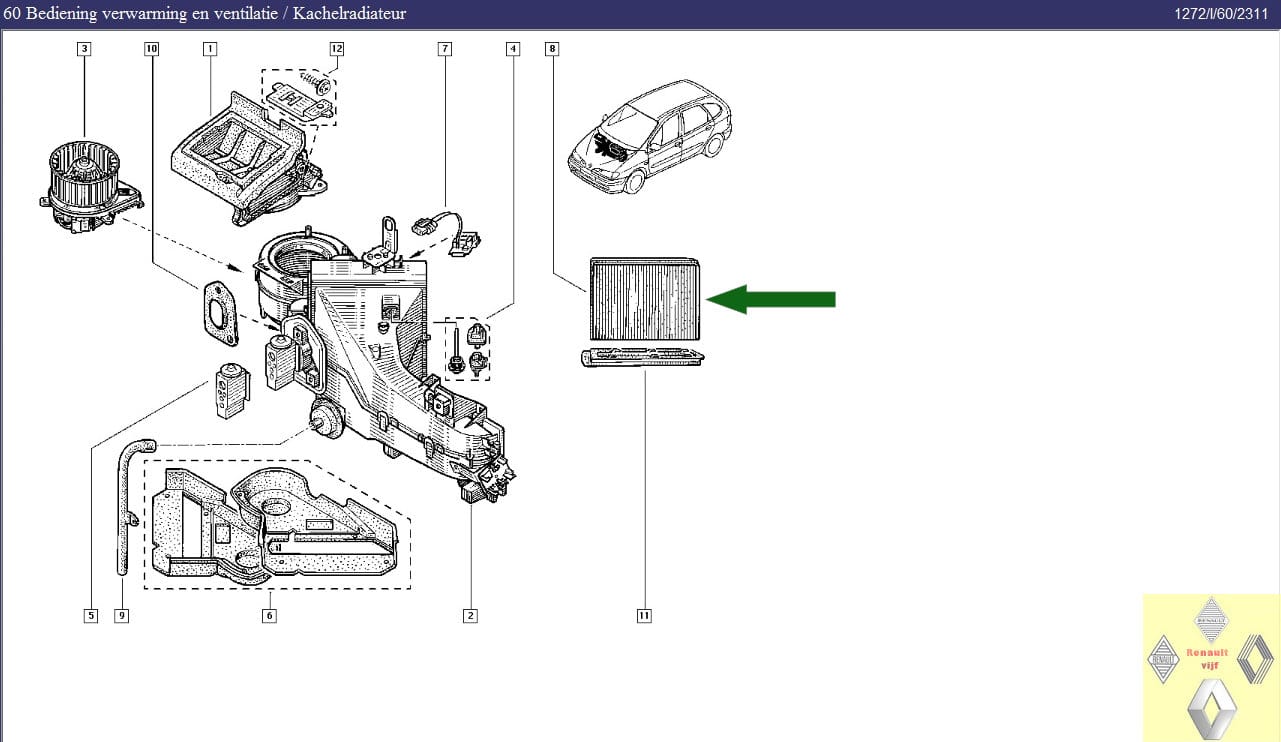Click the large modern Renault logo

point(1211,709)
